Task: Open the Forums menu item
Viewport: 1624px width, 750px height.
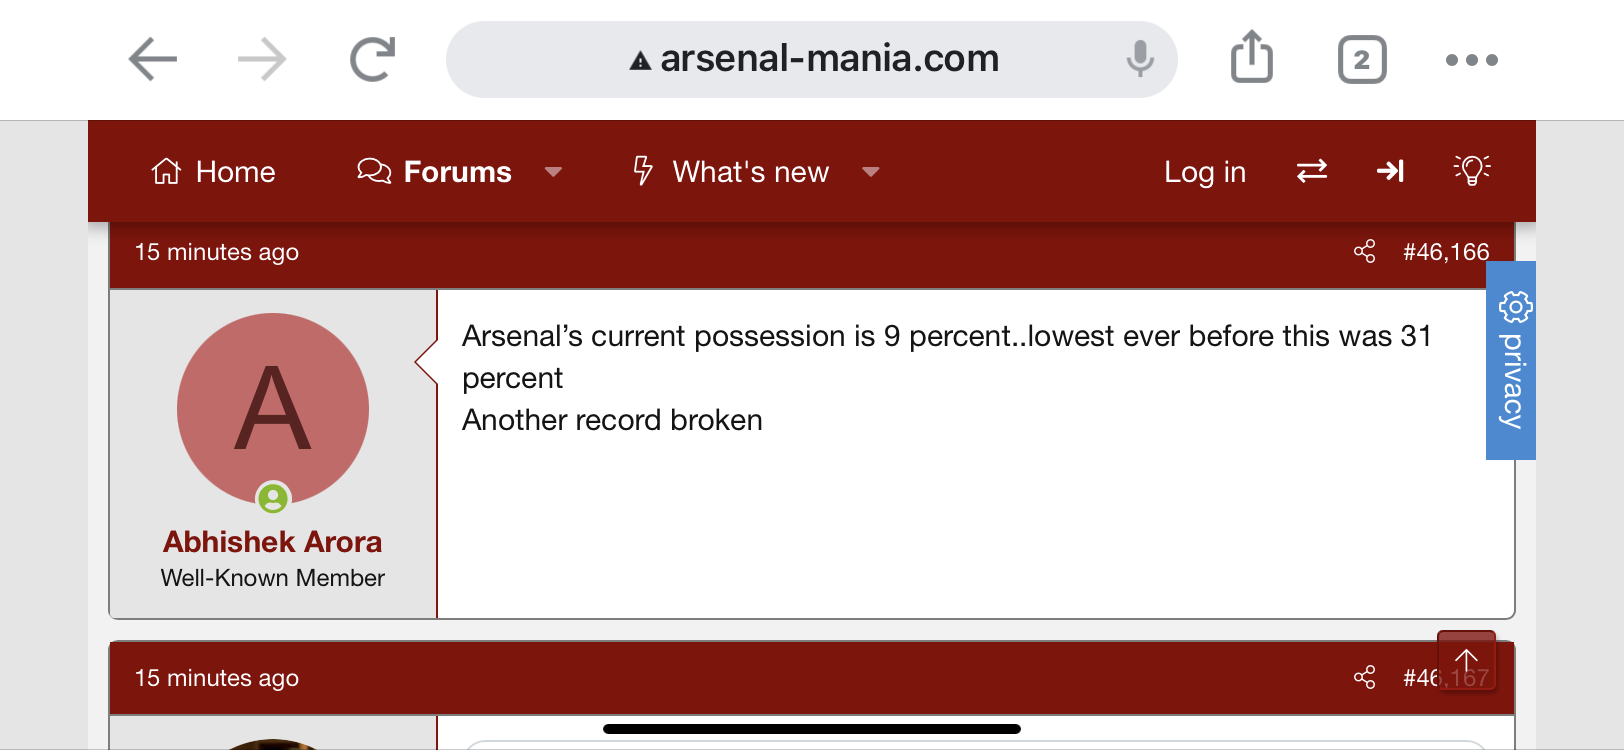Action: click(434, 172)
